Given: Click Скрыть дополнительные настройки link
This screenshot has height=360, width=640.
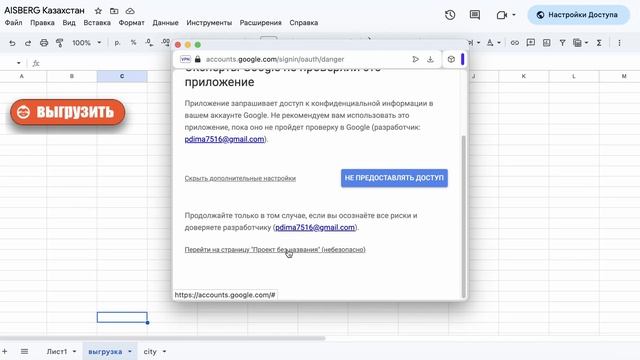Looking at the screenshot, I should point(240,178).
